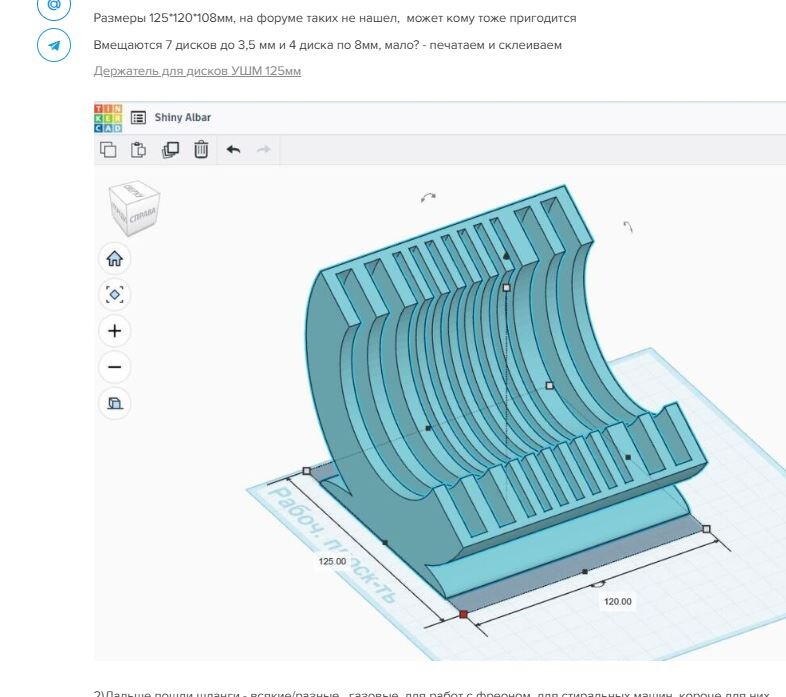Click the greyed-out Redo arrow
The image size is (786, 697).
264,149
